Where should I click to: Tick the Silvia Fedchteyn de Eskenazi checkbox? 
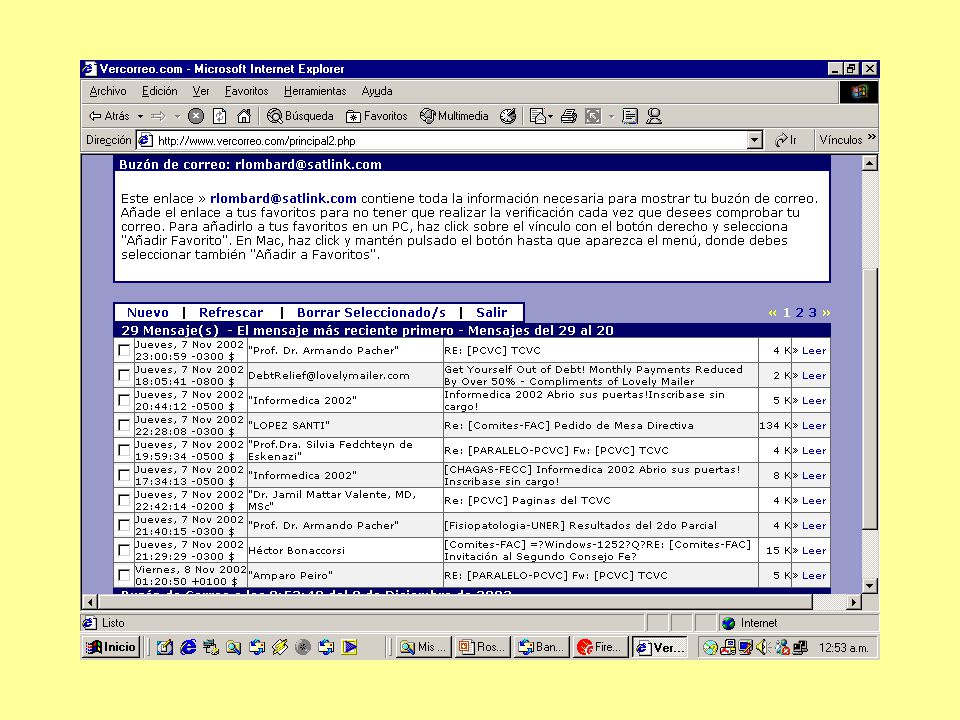[124, 450]
